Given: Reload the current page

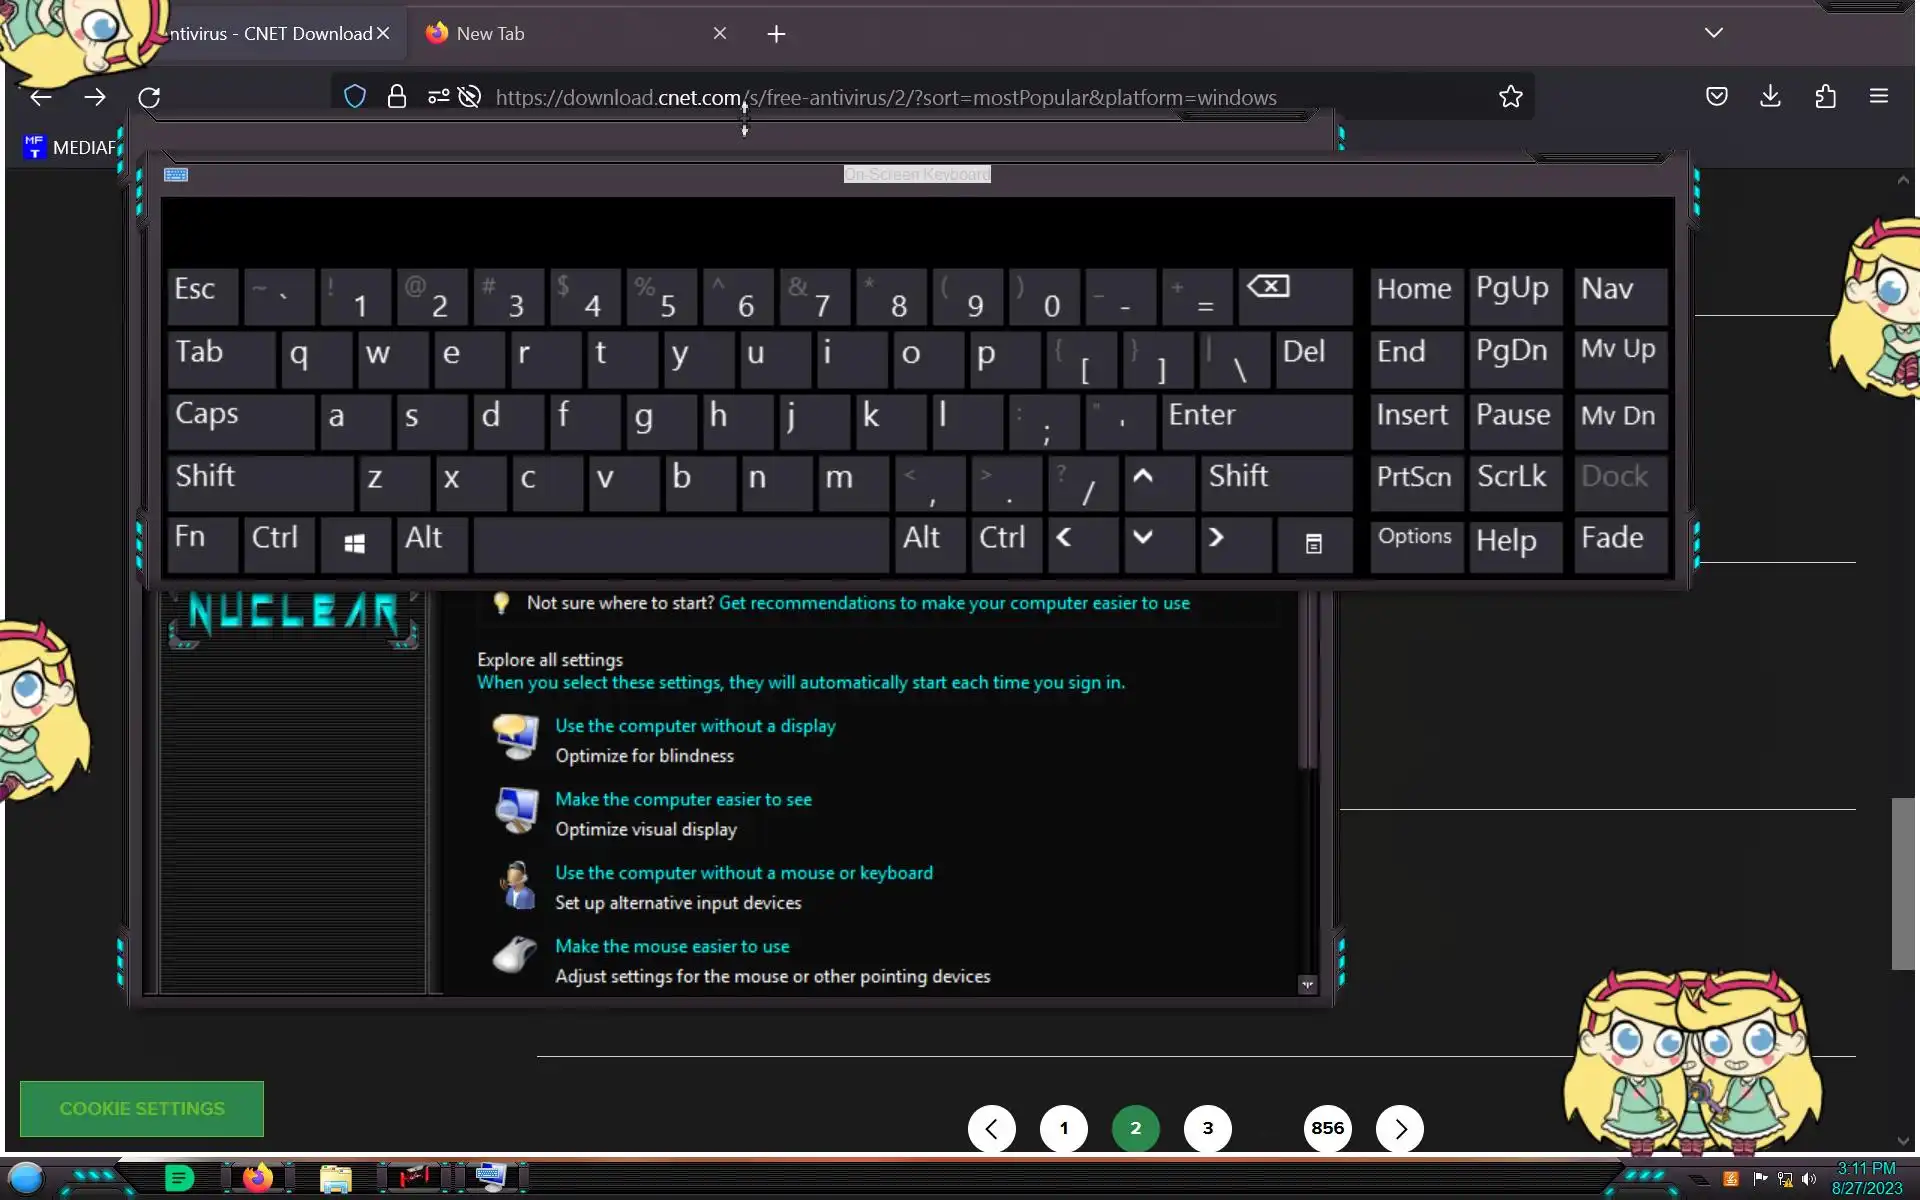Looking at the screenshot, I should 149,97.
